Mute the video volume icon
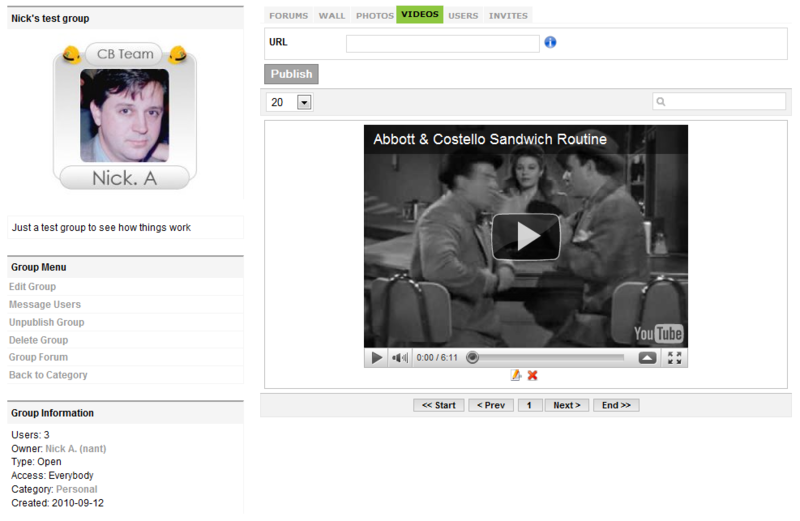The image size is (800, 521). 399,358
